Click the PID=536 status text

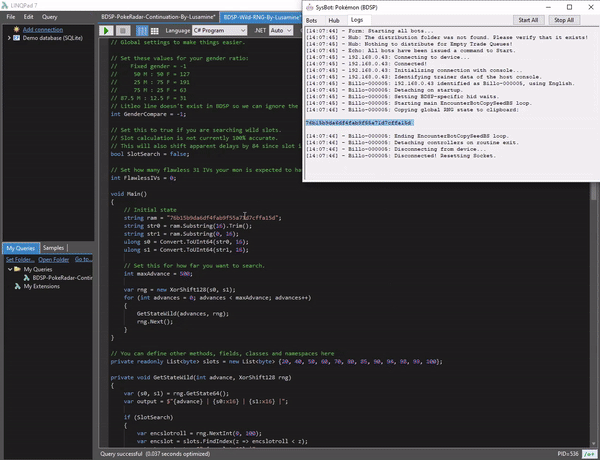pyautogui.click(x=568, y=454)
